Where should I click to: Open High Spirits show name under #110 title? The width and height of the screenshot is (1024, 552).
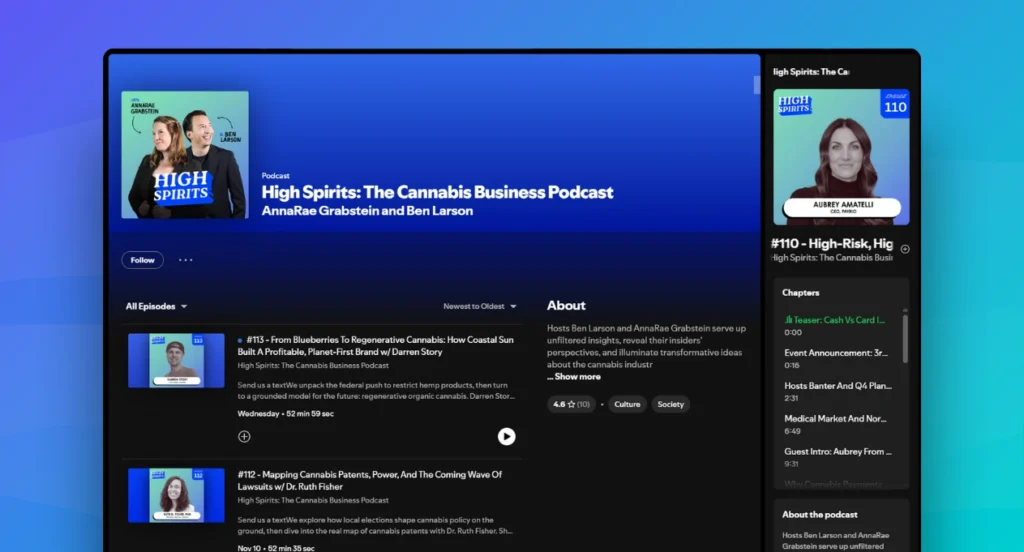[832, 258]
